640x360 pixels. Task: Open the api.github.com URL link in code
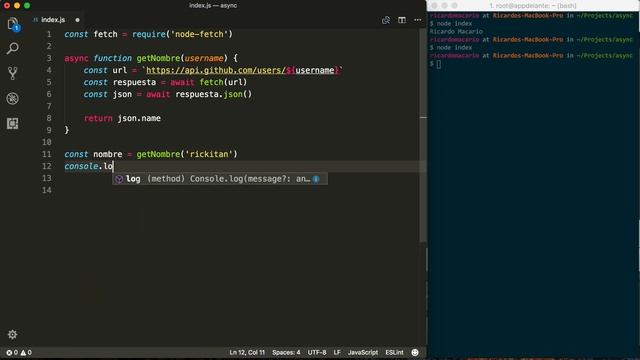[242, 70]
